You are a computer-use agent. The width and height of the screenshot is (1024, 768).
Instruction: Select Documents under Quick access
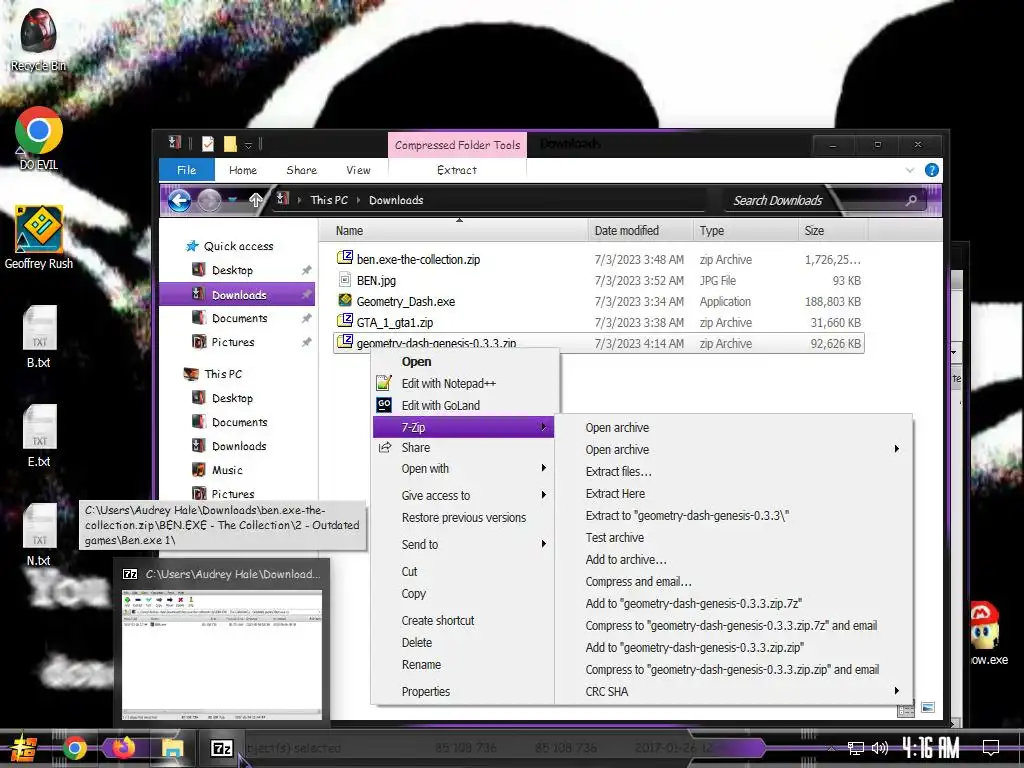click(x=240, y=318)
